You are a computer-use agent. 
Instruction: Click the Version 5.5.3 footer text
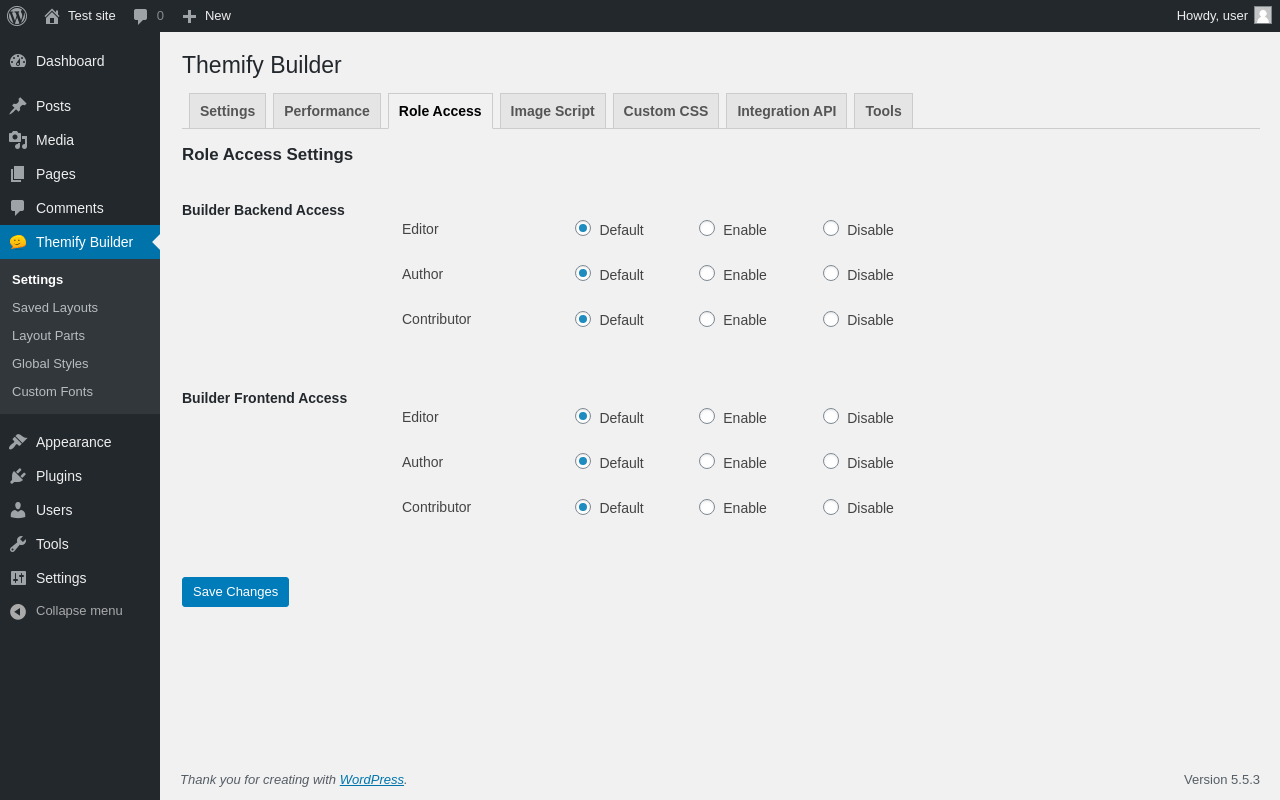tap(1222, 779)
